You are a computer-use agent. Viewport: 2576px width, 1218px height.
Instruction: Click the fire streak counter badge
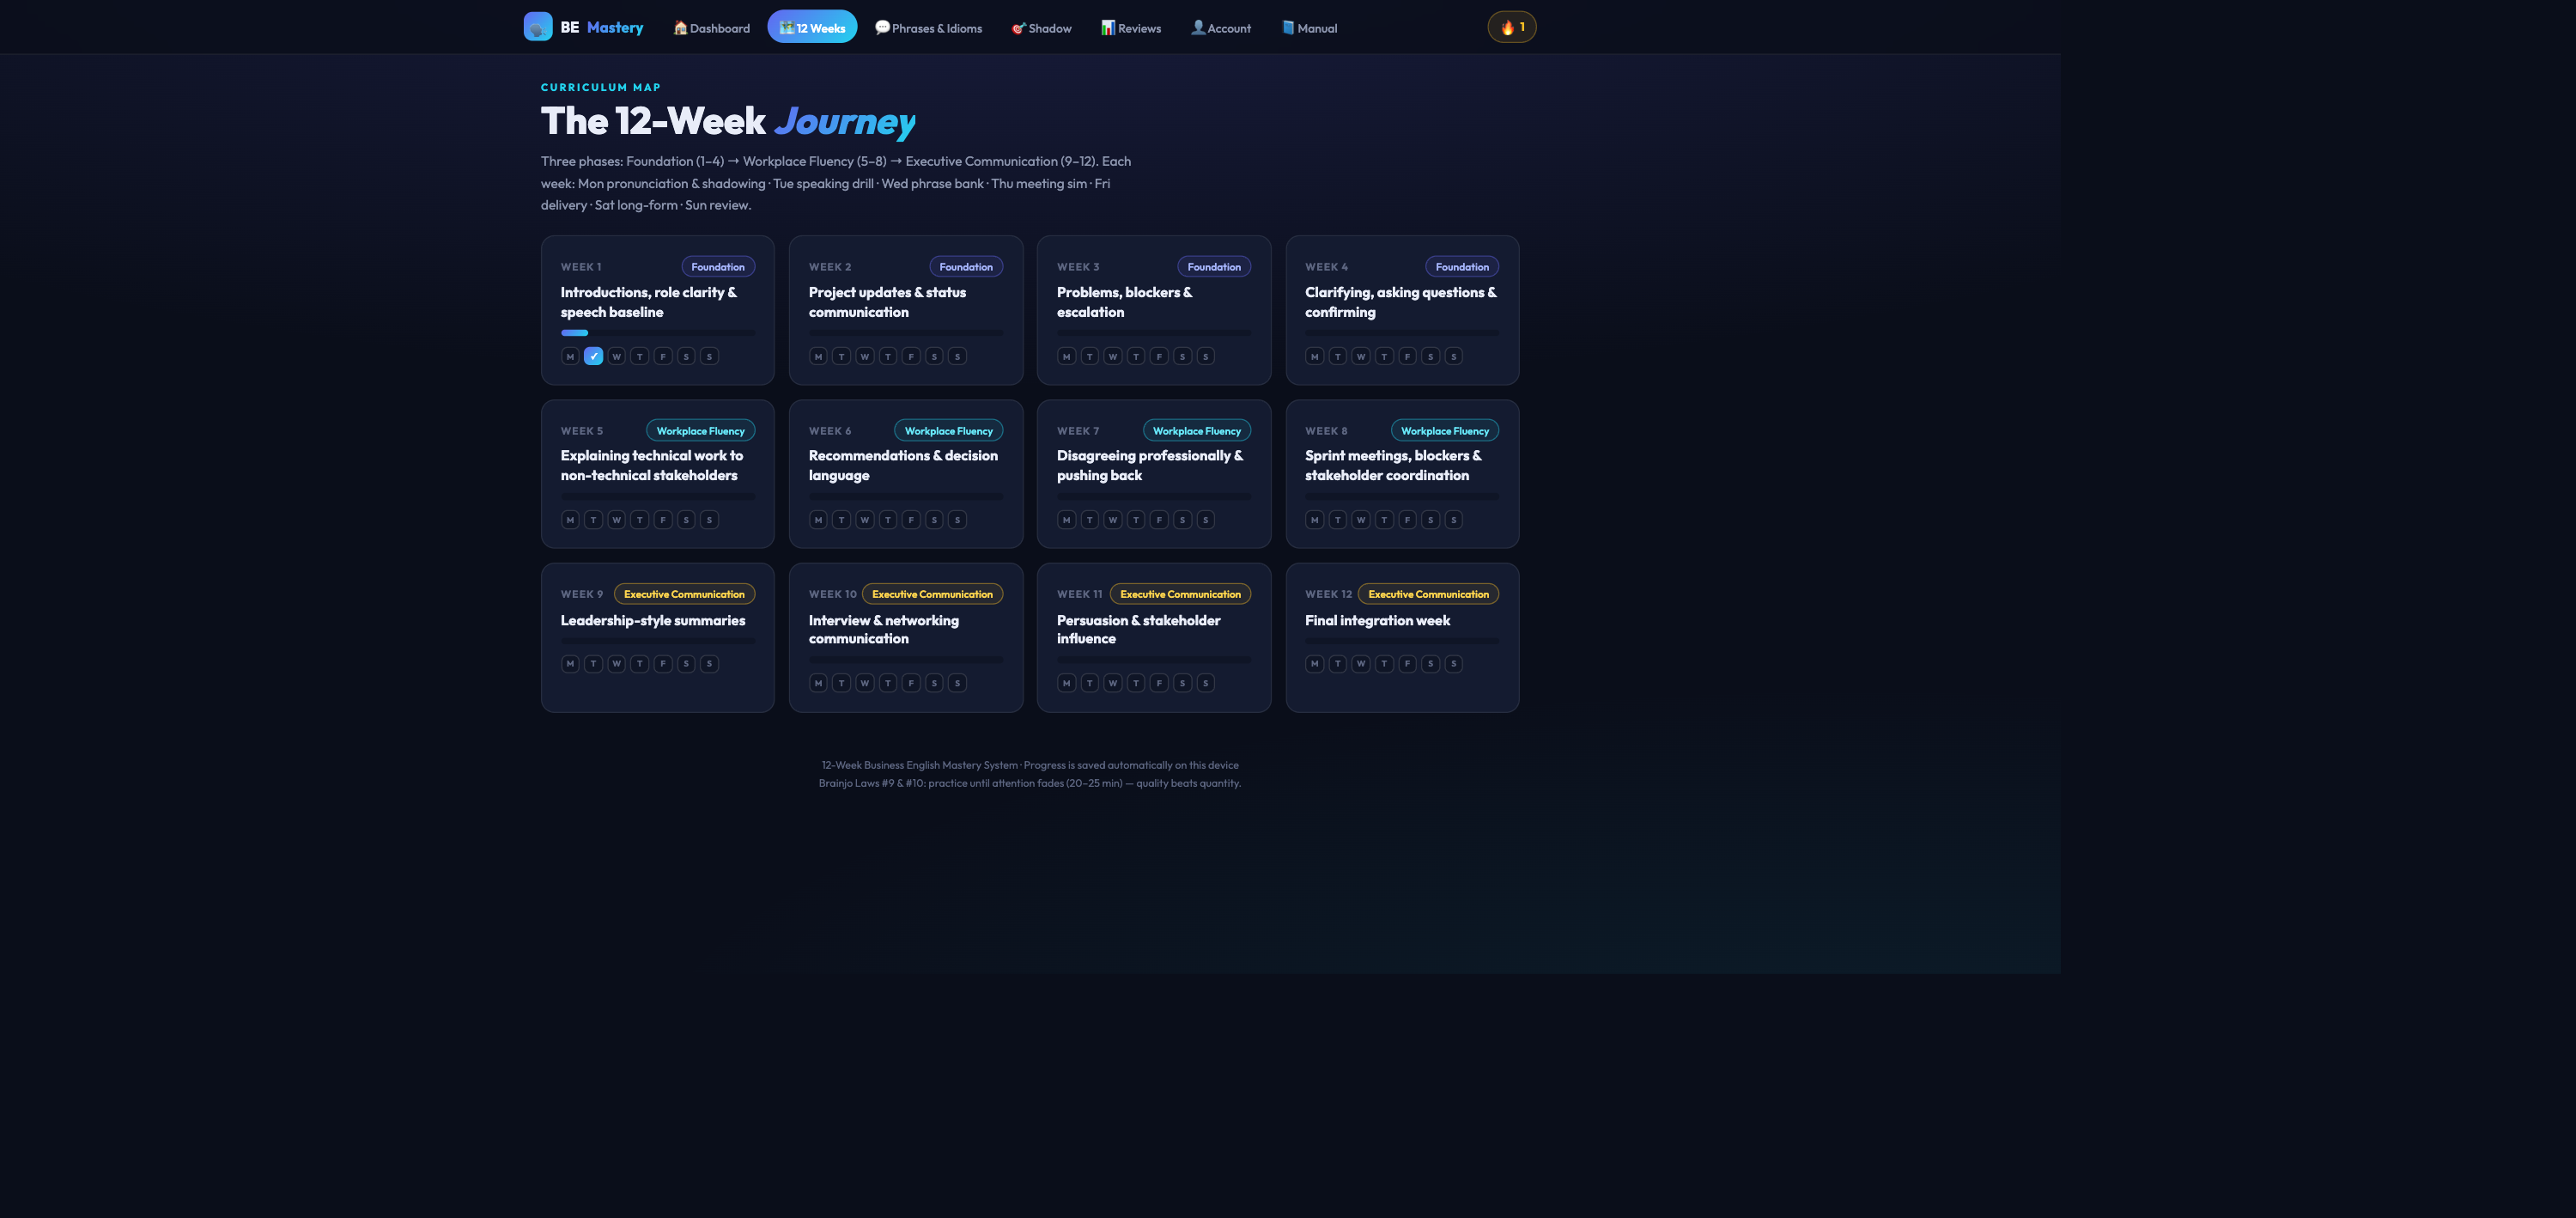point(1512,27)
